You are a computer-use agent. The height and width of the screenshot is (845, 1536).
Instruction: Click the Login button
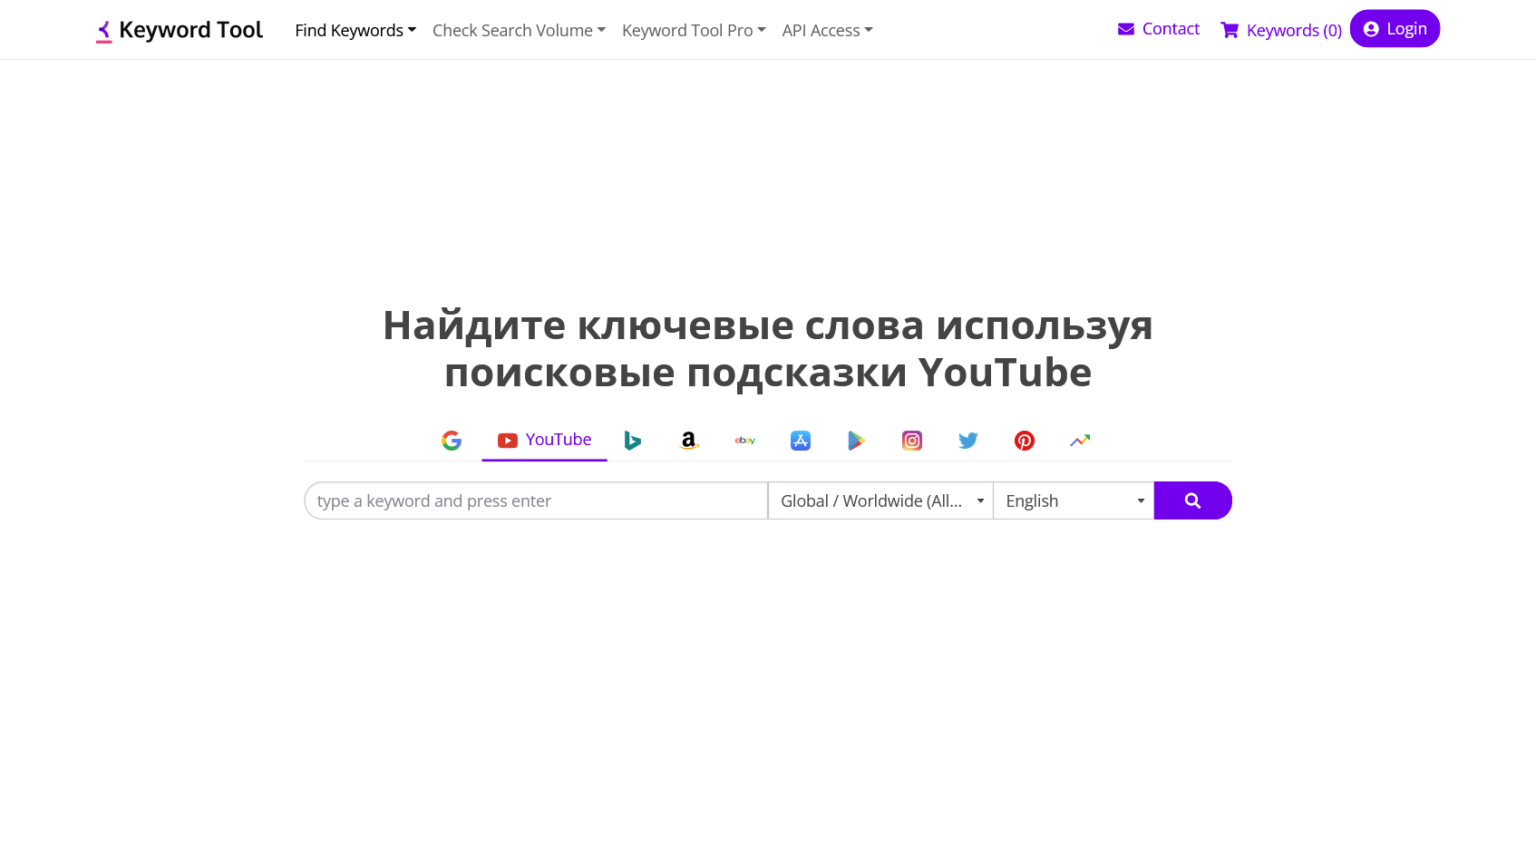pos(1395,29)
